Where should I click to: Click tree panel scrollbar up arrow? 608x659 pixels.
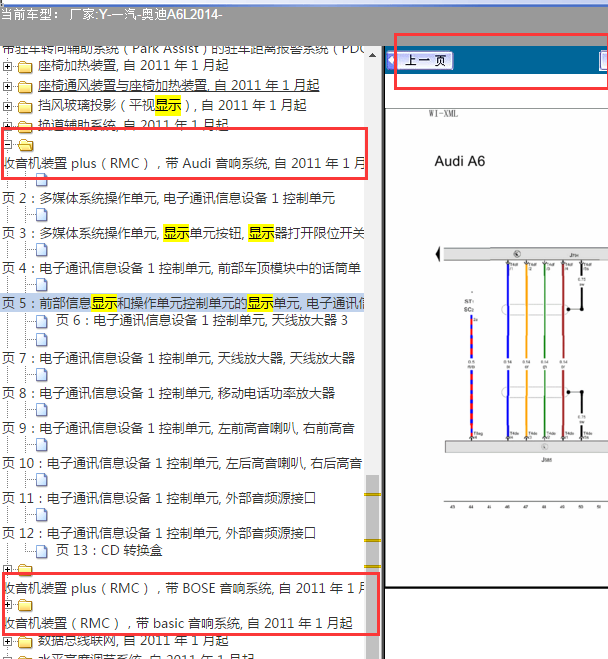point(372,55)
